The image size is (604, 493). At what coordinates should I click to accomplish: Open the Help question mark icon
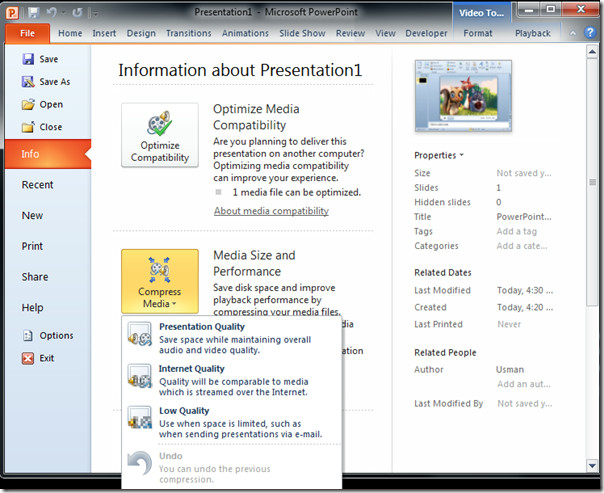[590, 33]
